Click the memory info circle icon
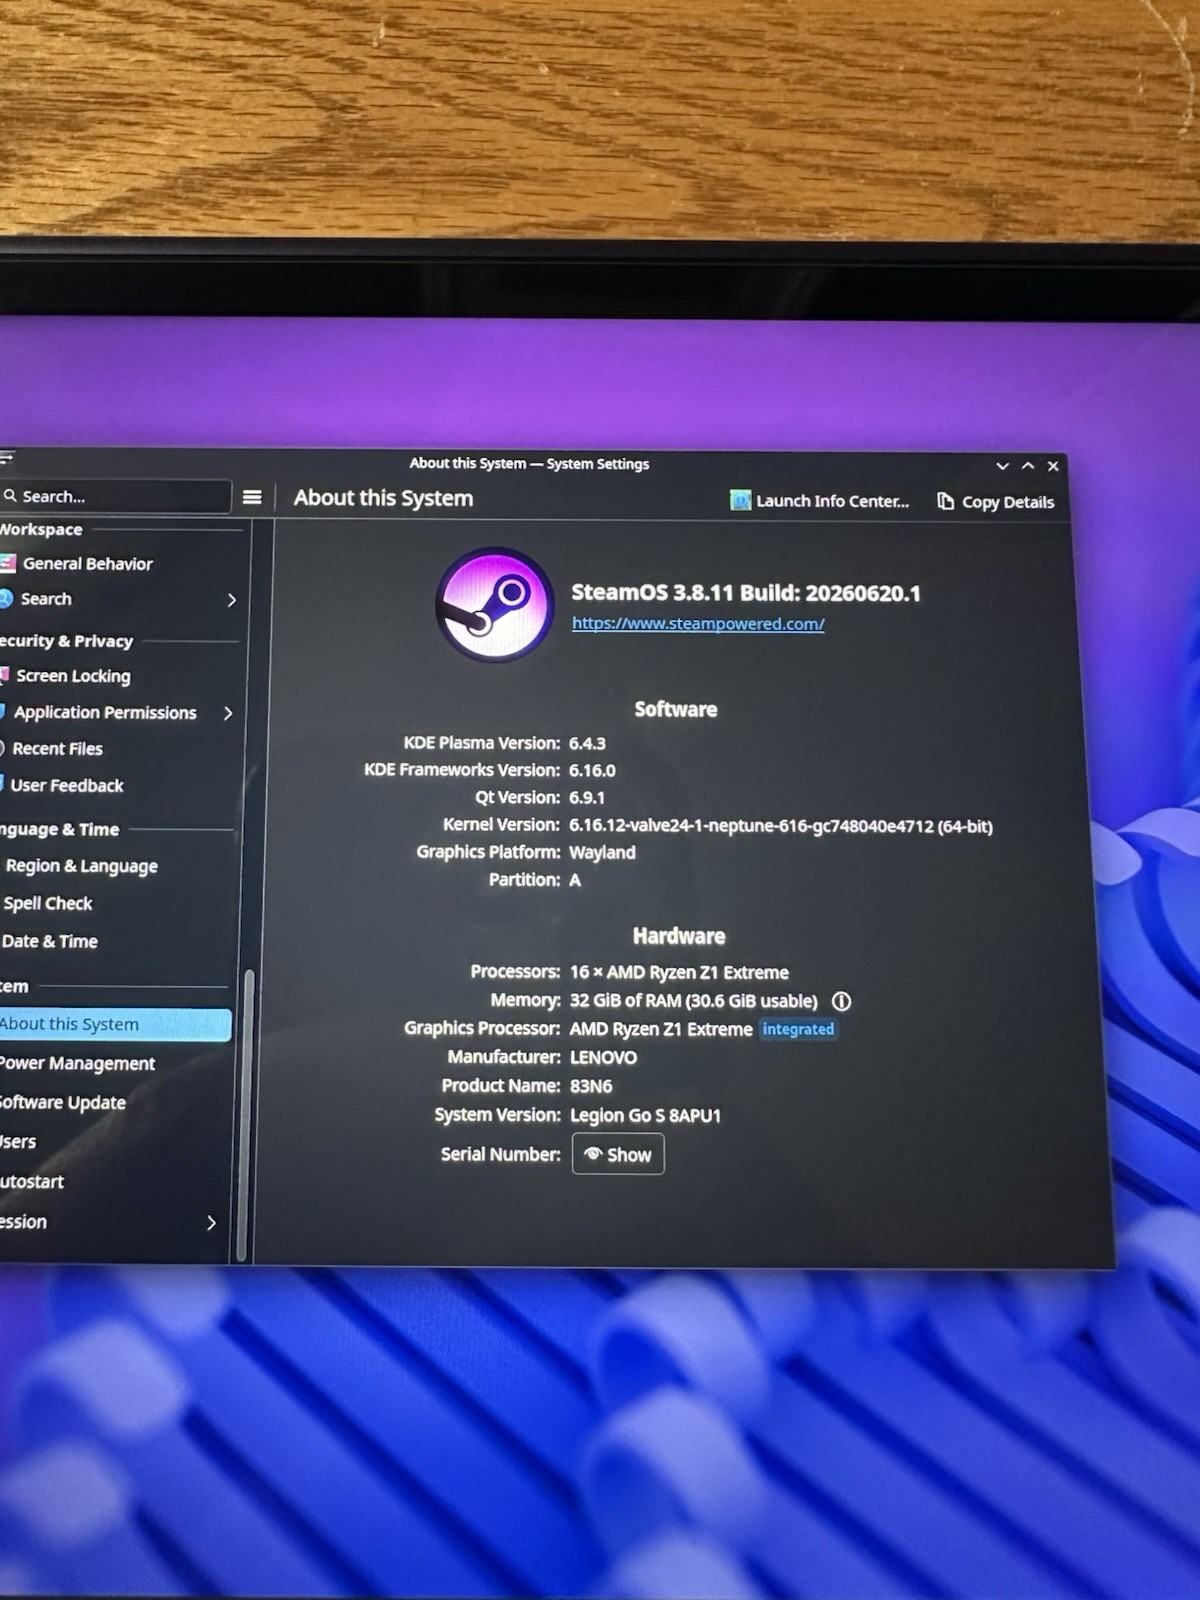This screenshot has width=1200, height=1600. tap(842, 1001)
